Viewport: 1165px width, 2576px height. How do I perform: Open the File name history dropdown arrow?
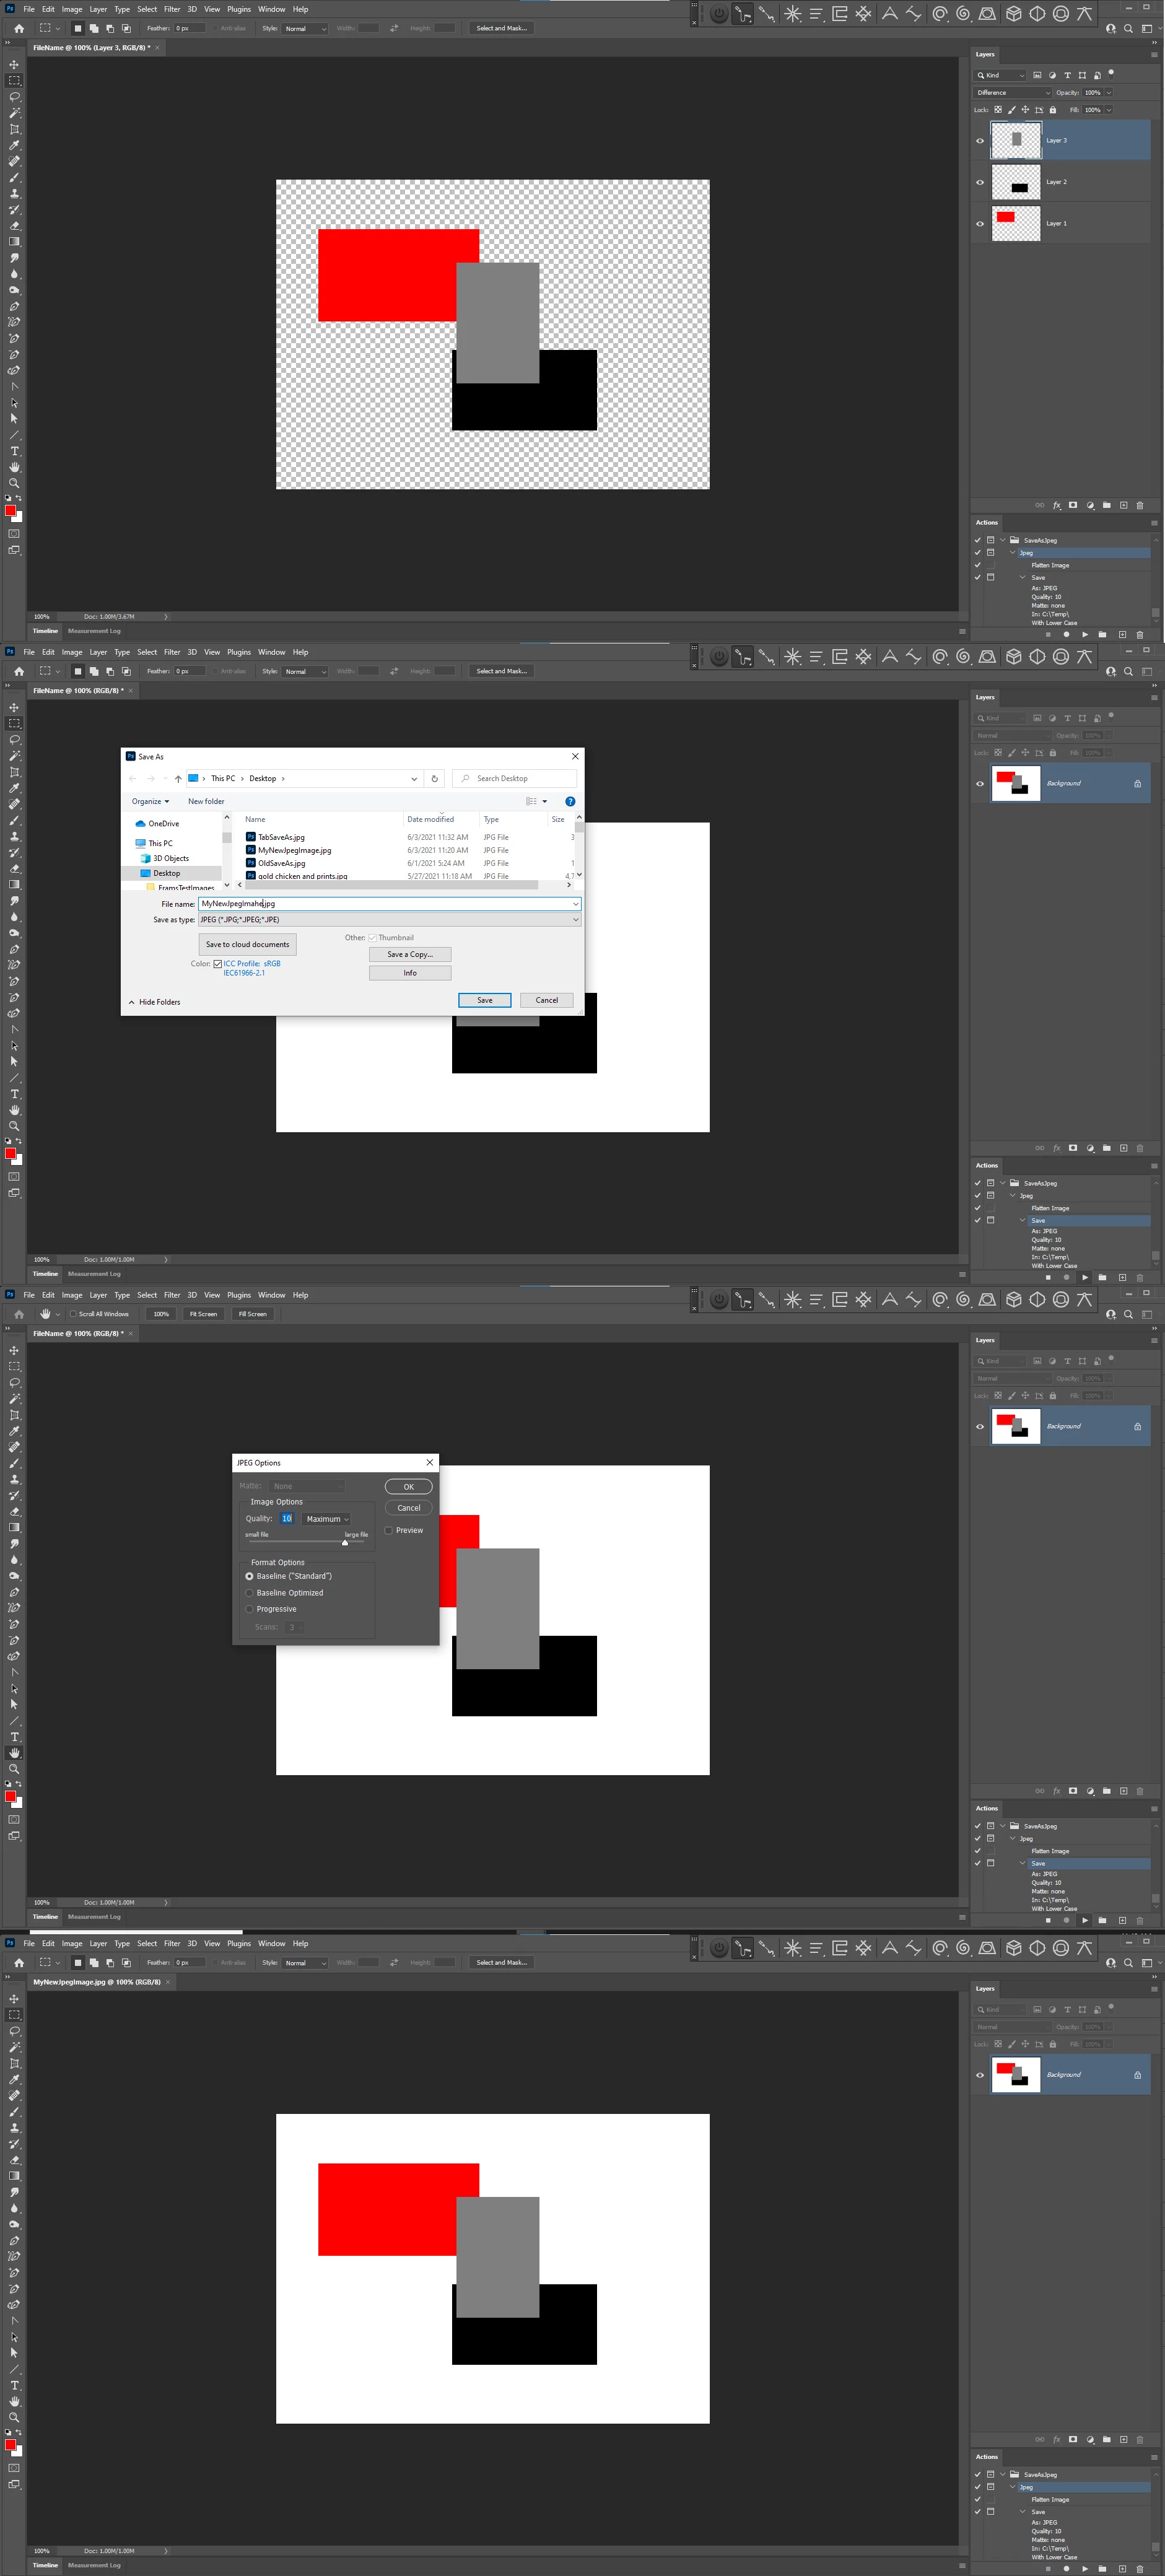(x=575, y=904)
